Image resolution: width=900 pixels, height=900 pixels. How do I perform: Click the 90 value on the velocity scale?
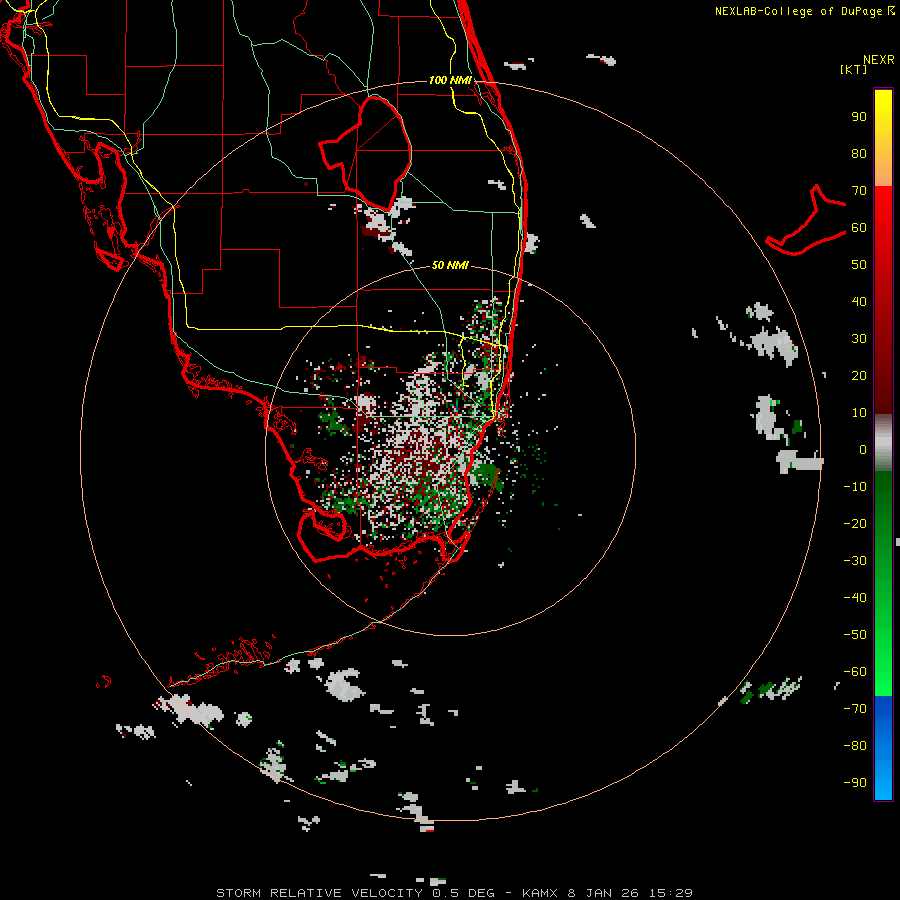pyautogui.click(x=859, y=117)
